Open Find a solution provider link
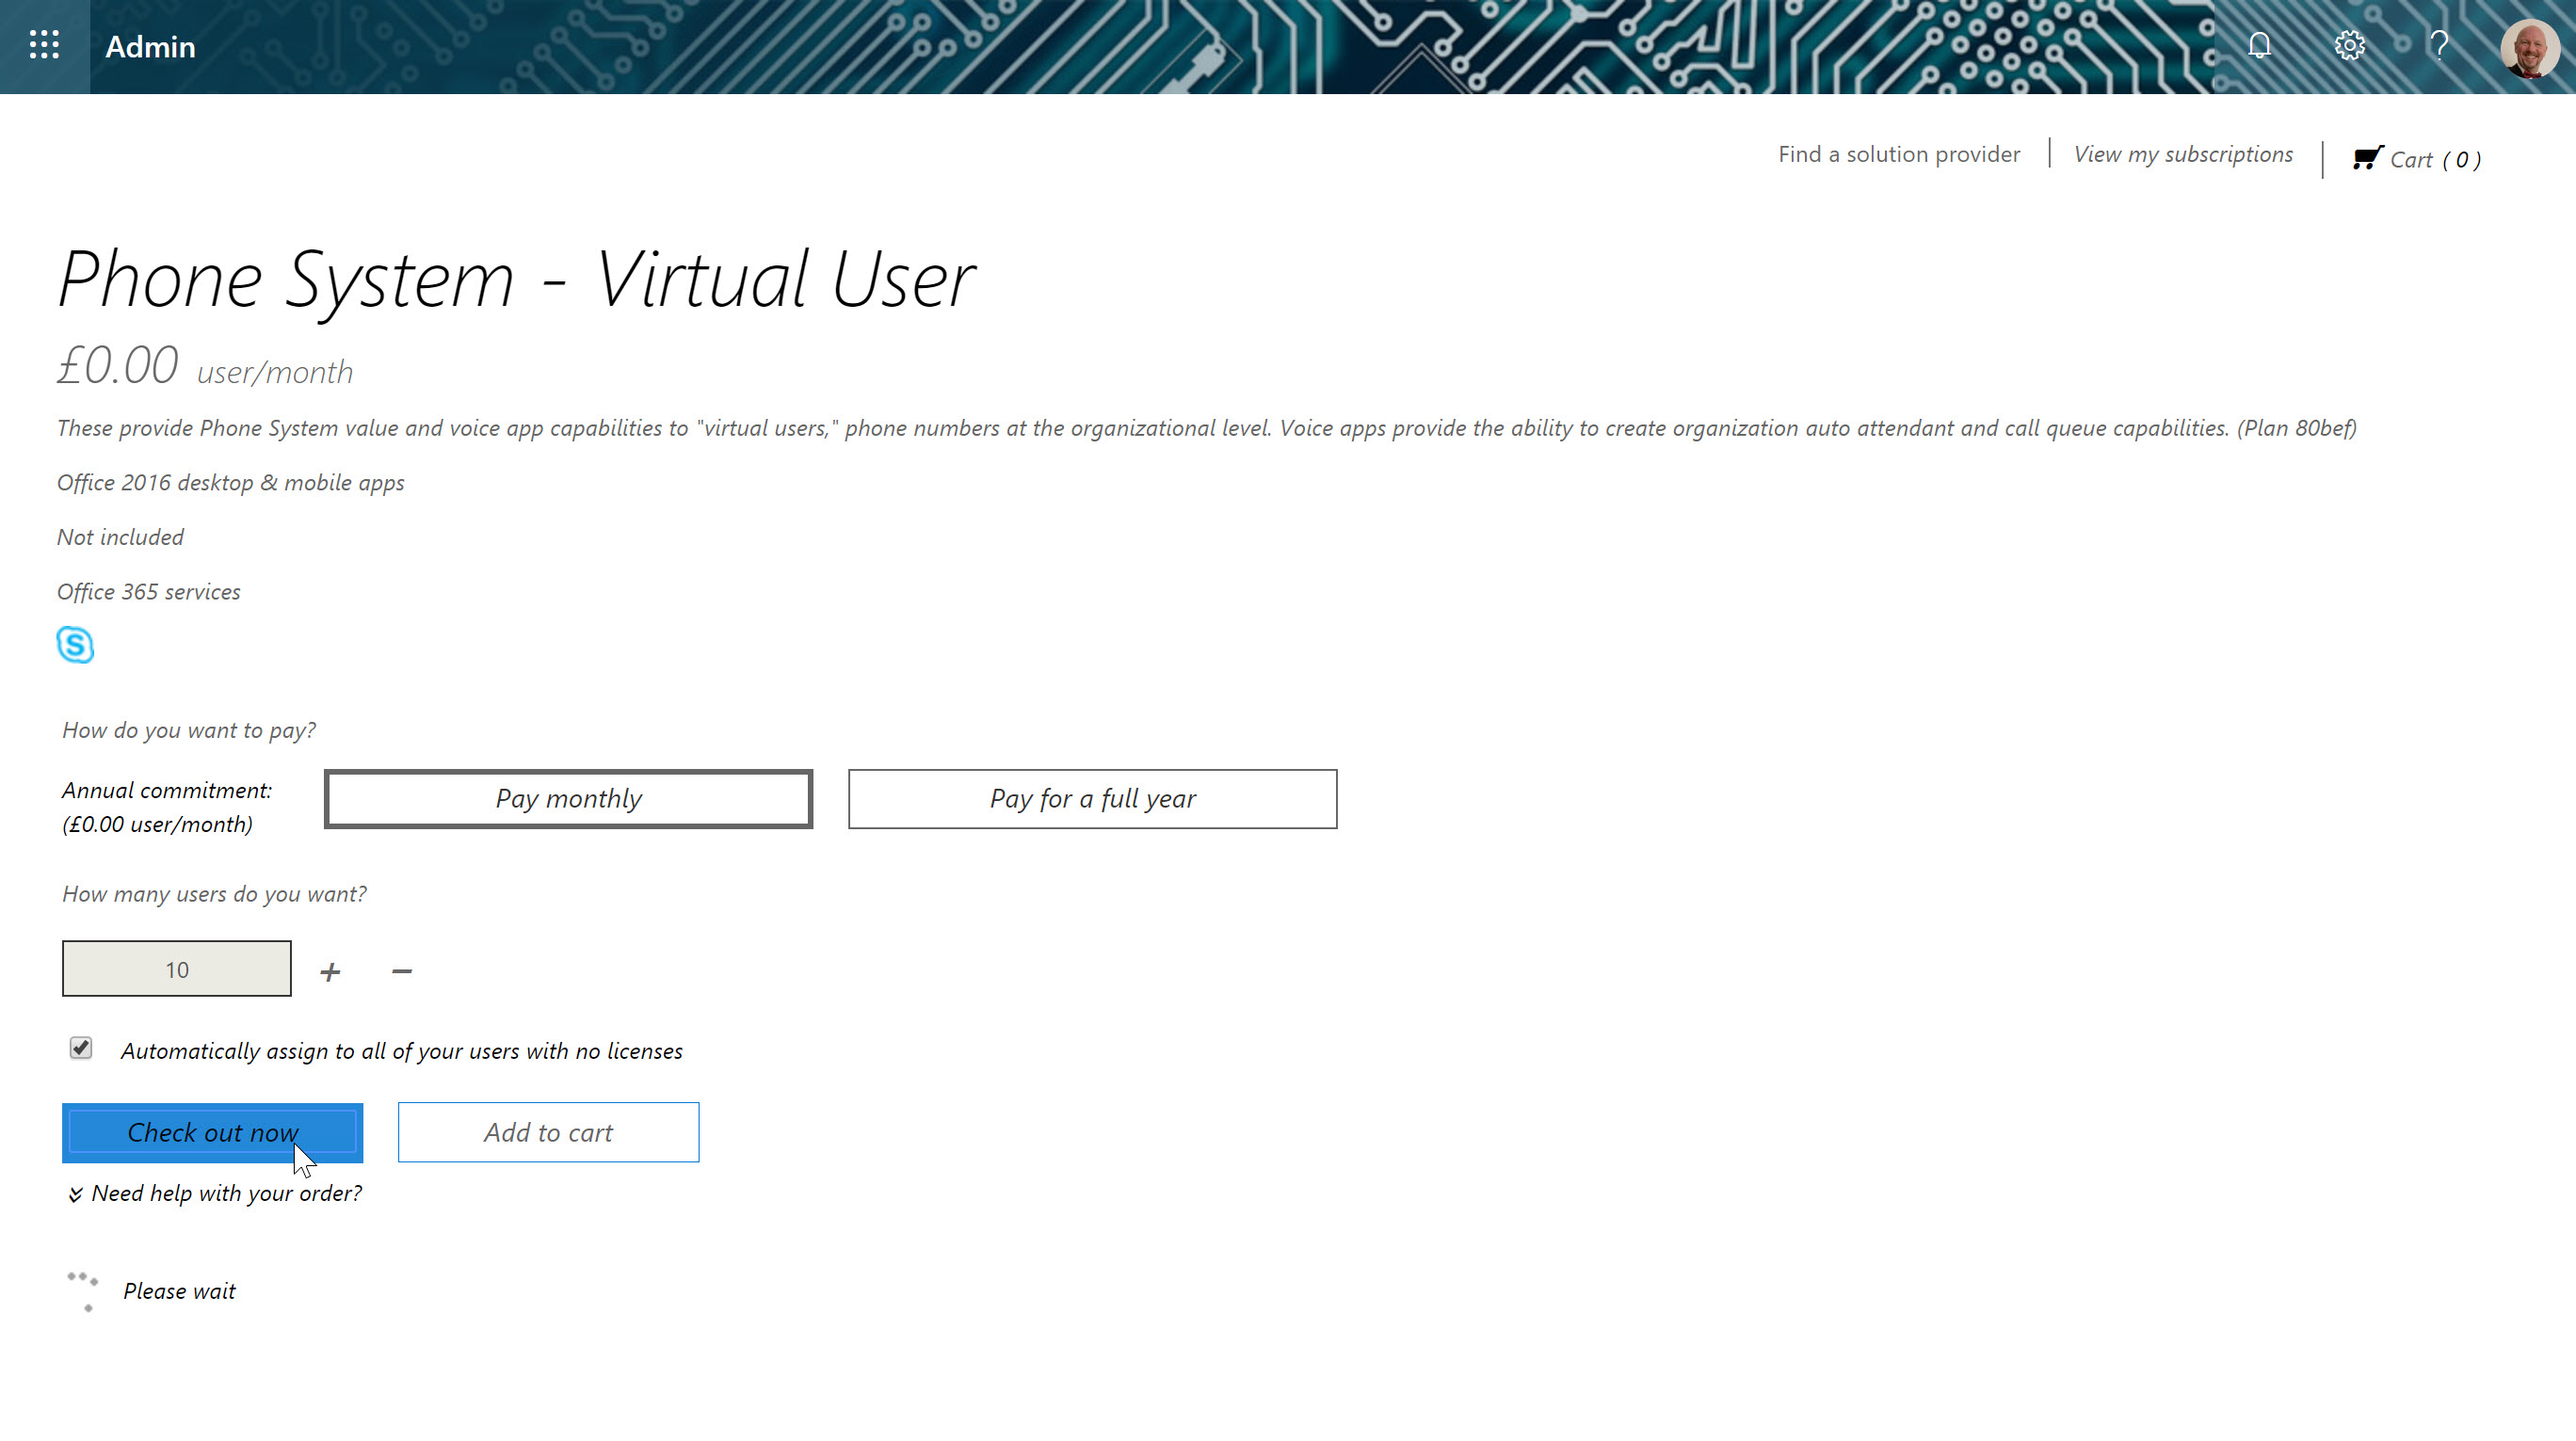 (1898, 154)
